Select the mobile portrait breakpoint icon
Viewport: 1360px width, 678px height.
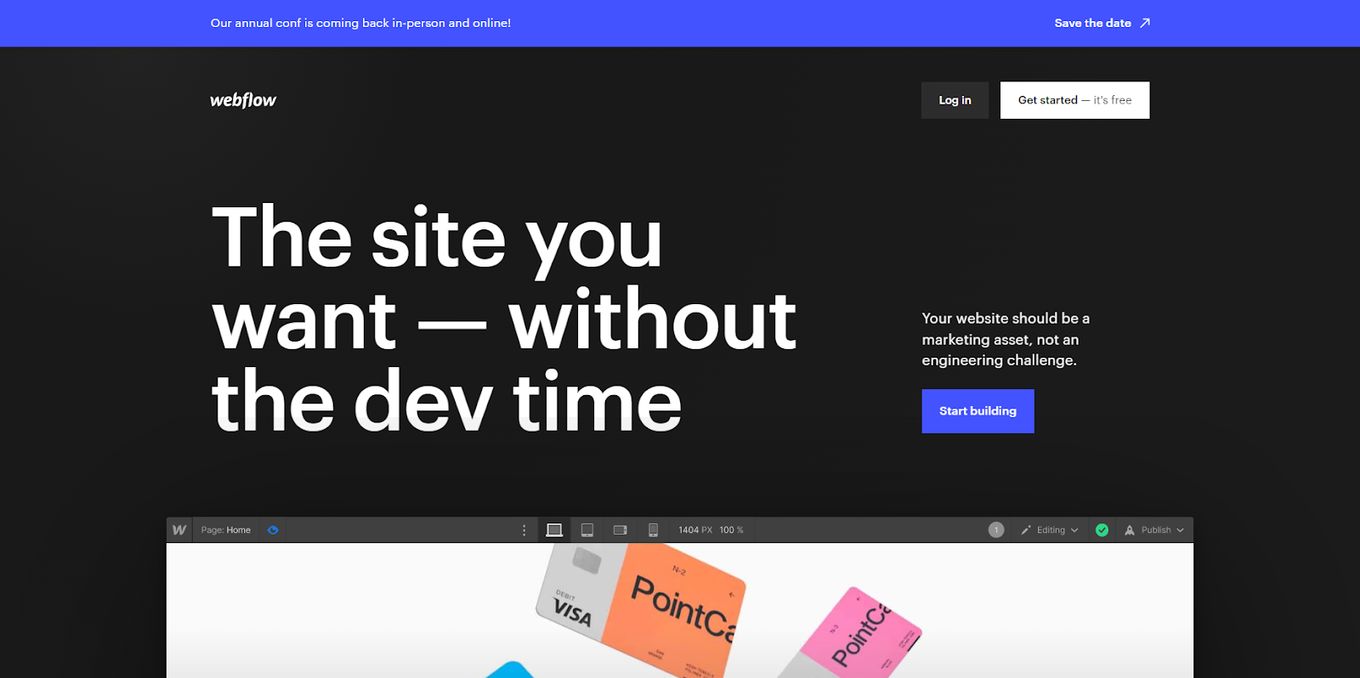pos(653,530)
